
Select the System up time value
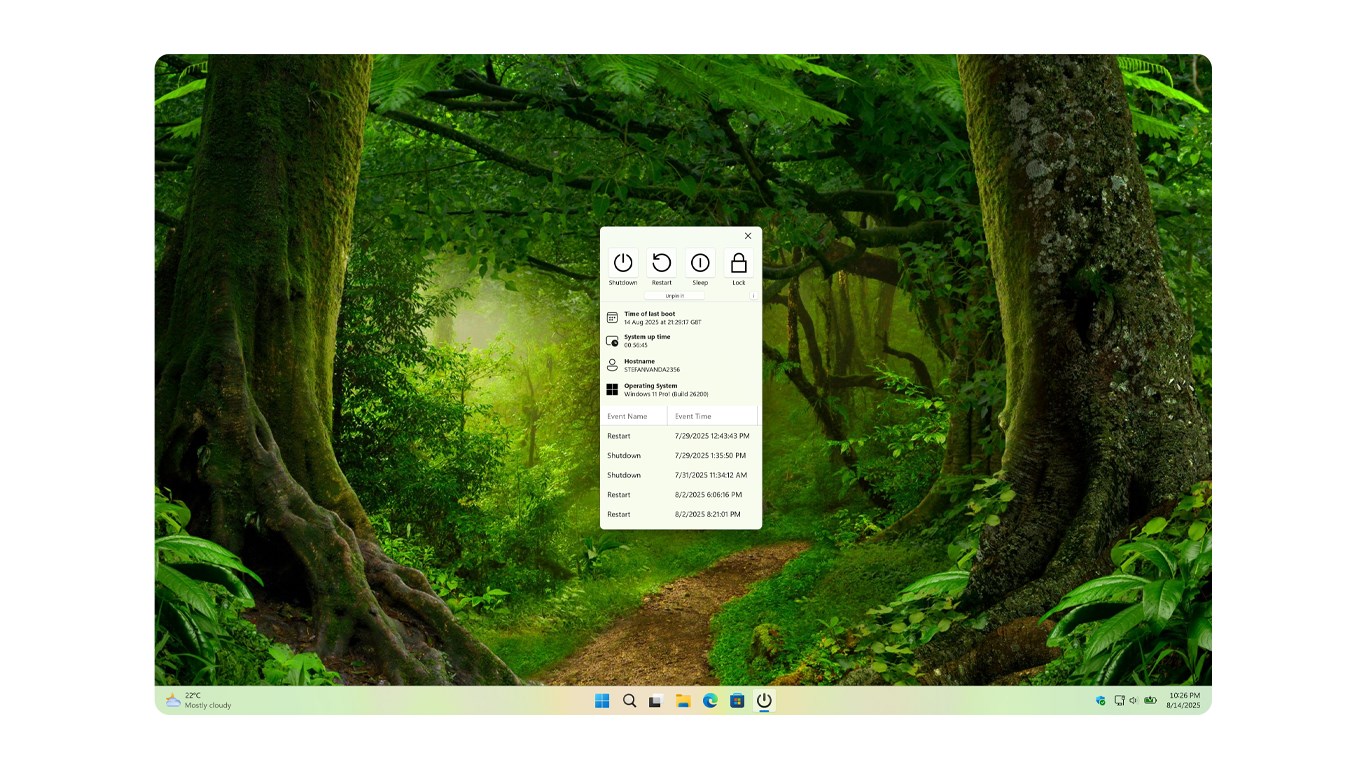click(x=636, y=345)
